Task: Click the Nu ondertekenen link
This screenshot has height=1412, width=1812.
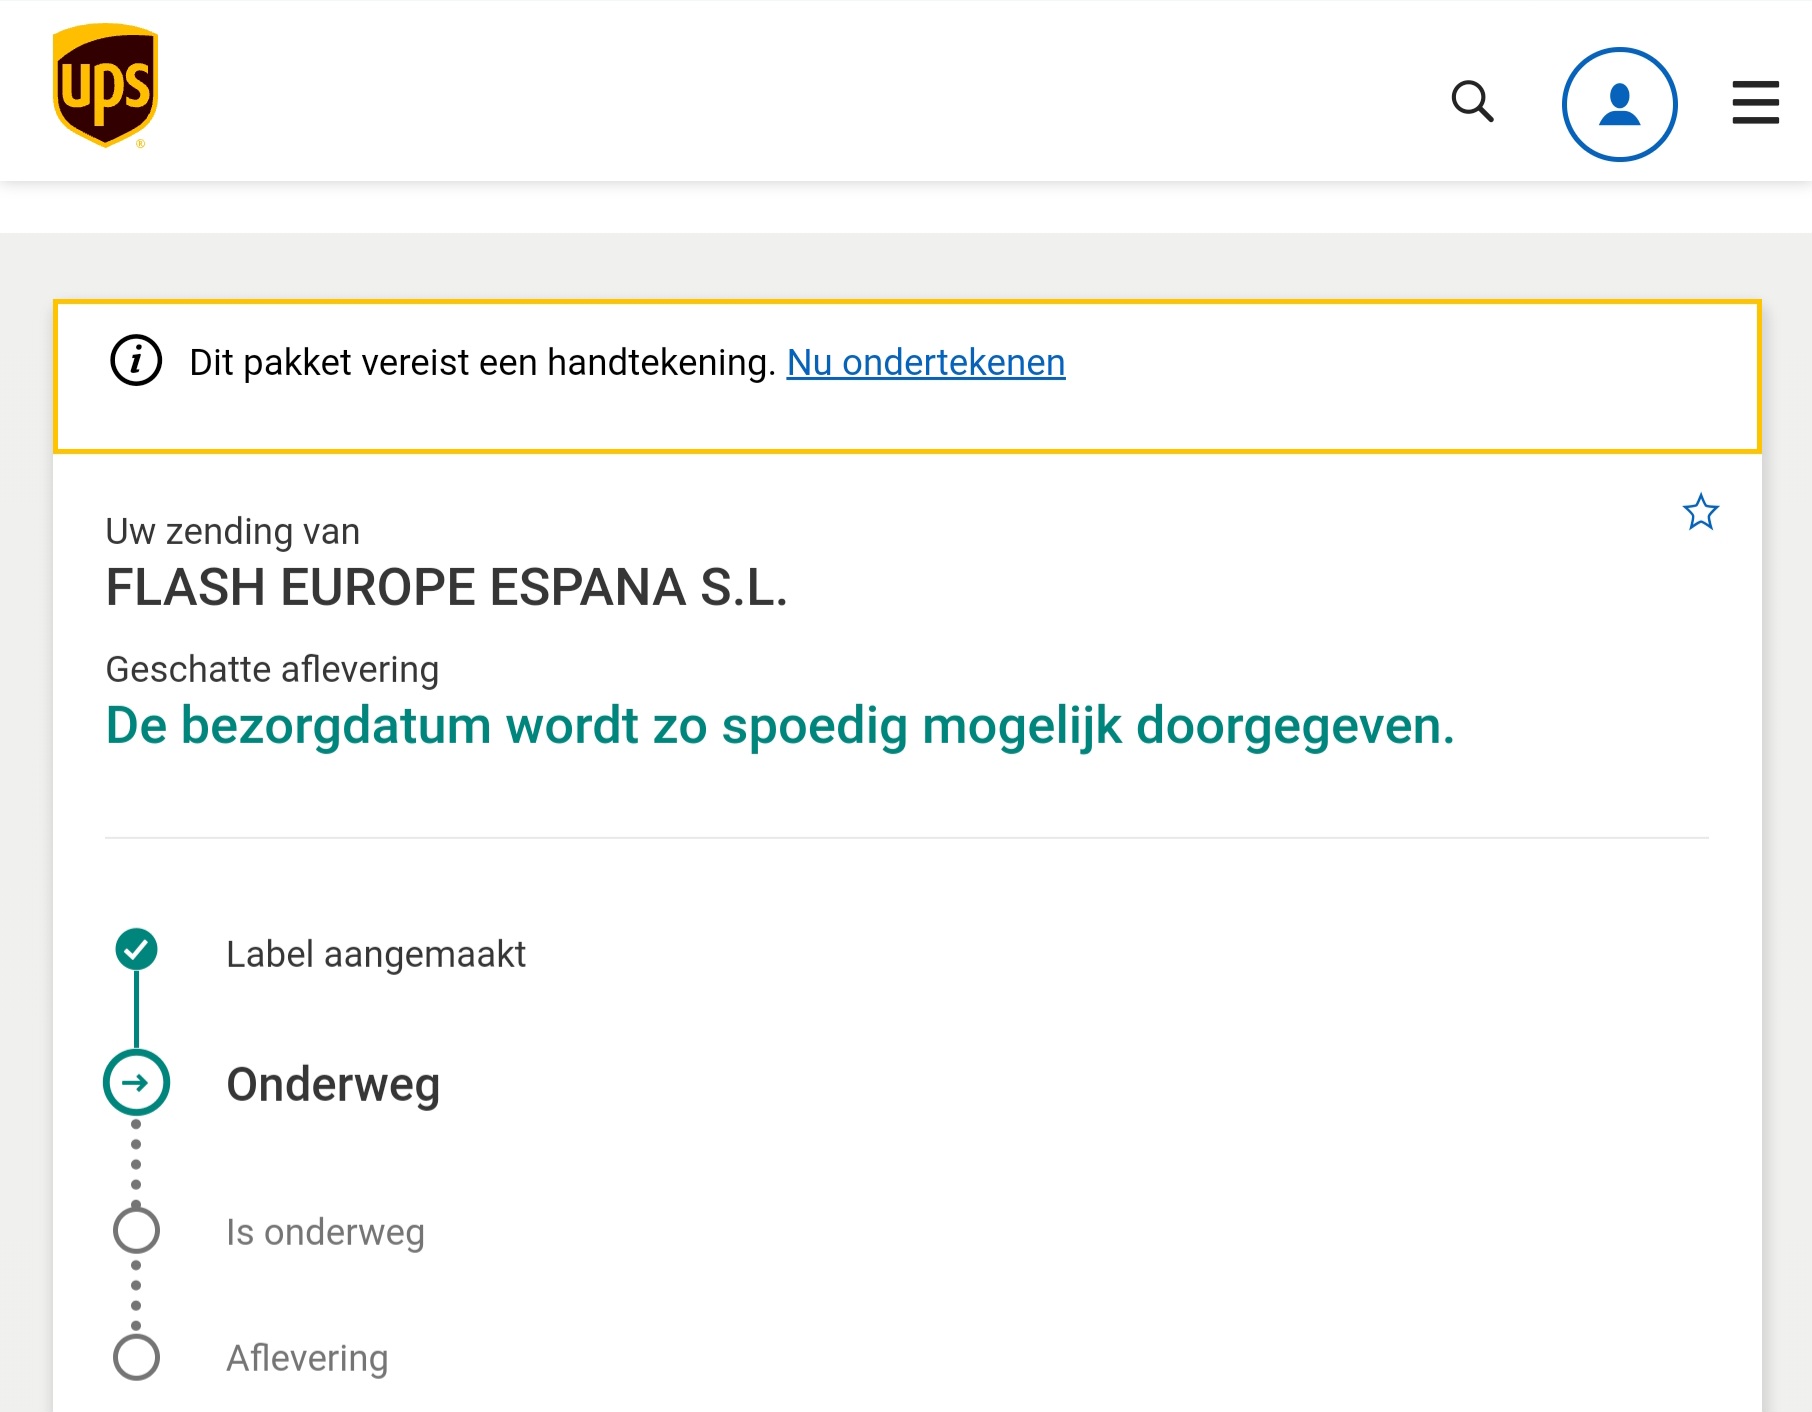Action: pos(926,362)
